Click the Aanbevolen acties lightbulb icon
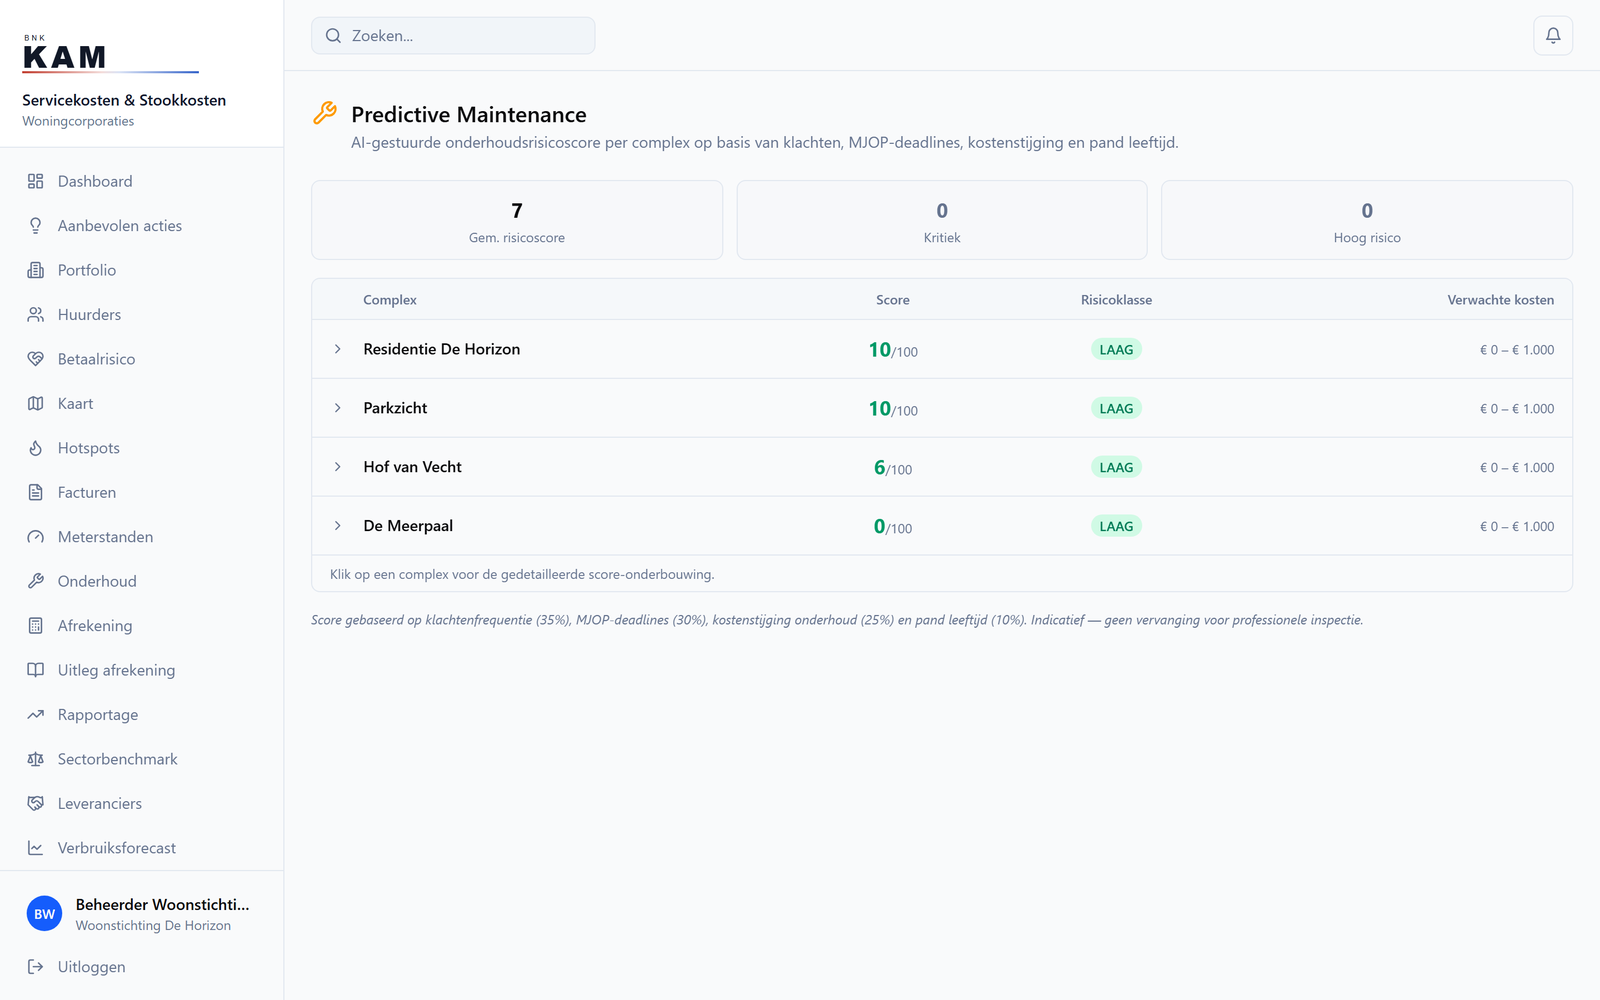This screenshot has height=1000, width=1600. coord(36,226)
